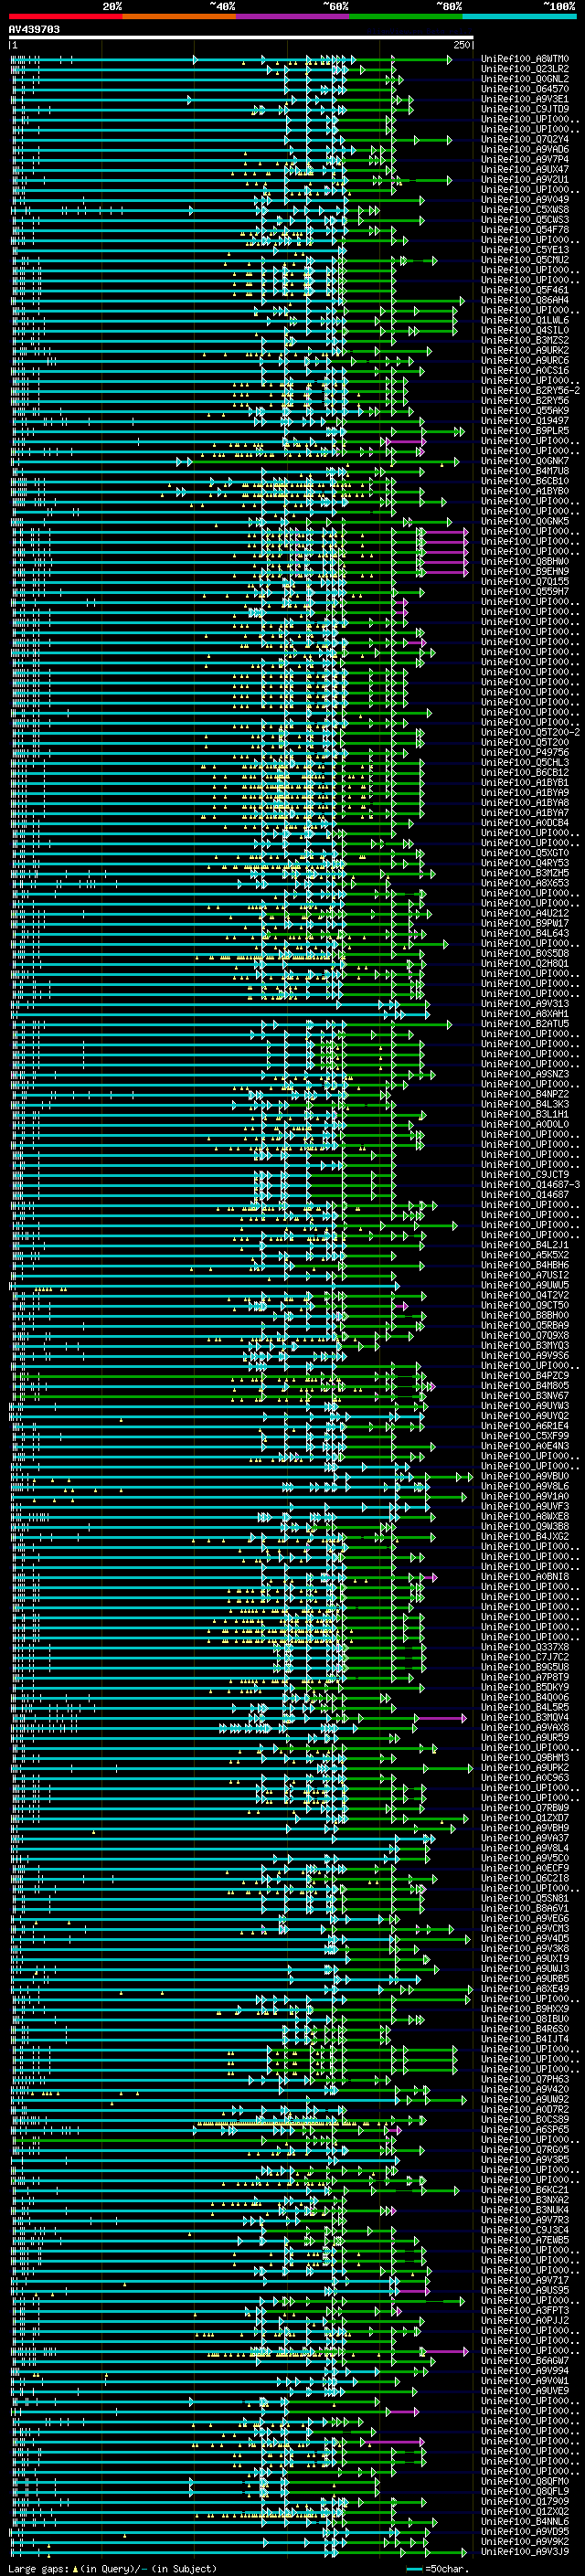
Task: Open hit UniRef100_Q23LR2
Action: [525, 69]
